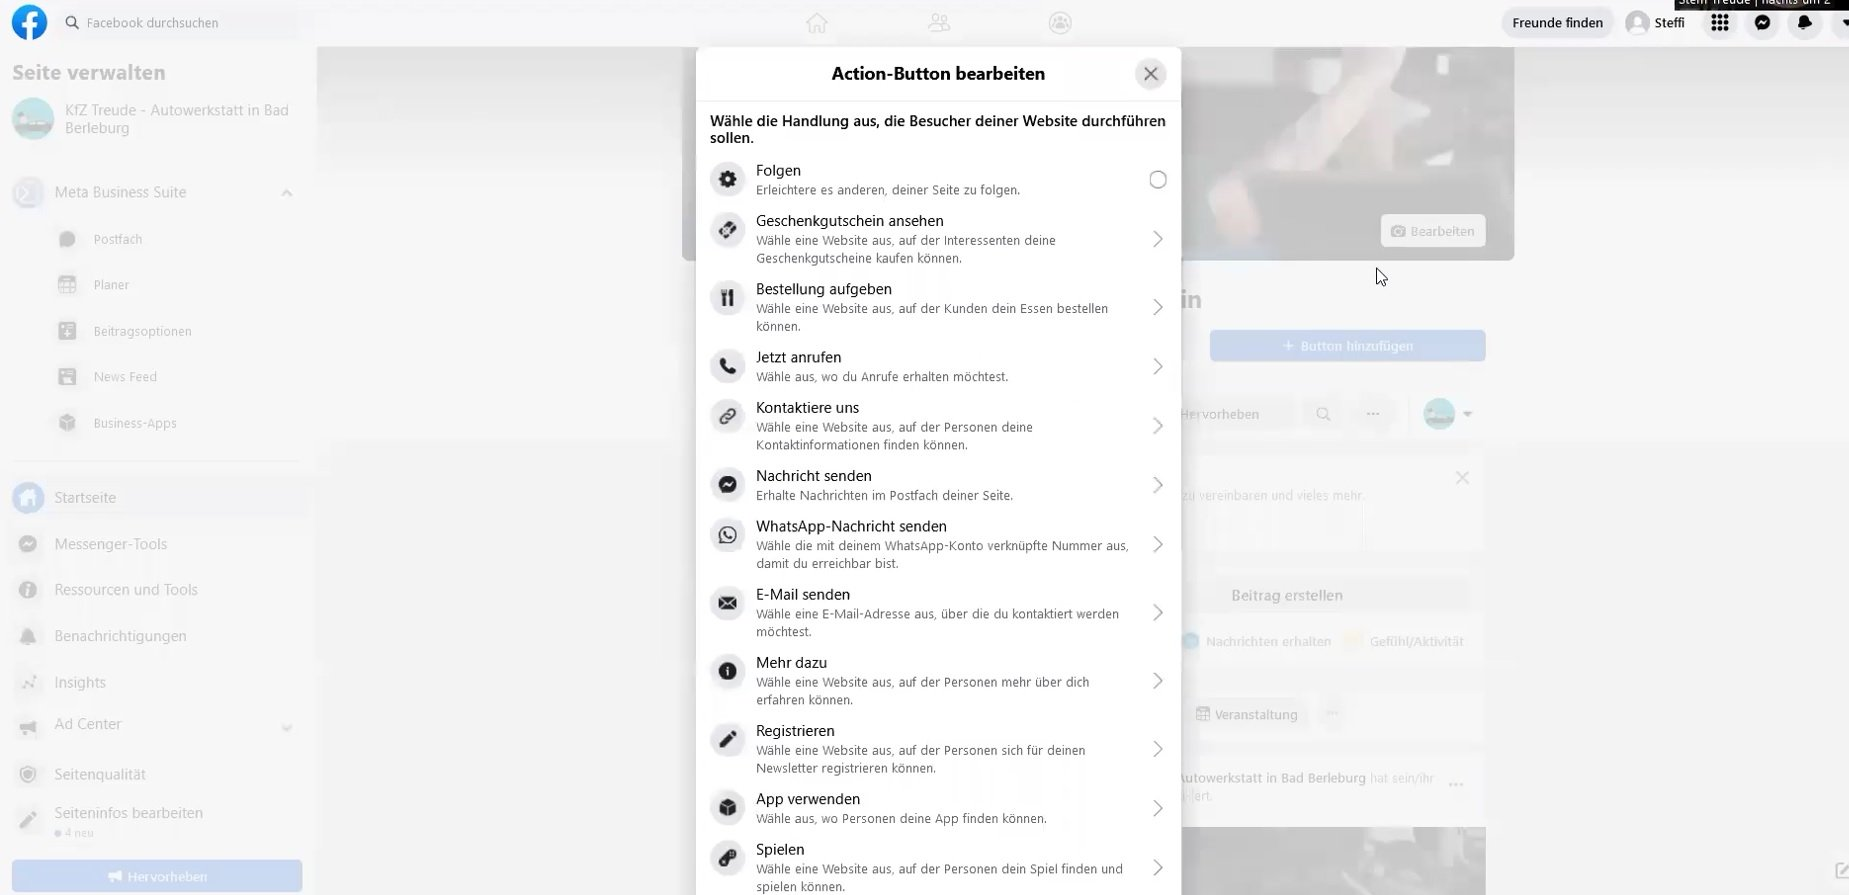Click the Hervorheben button in sidebar
Viewport: 1849px width, 895px height.
click(x=157, y=876)
